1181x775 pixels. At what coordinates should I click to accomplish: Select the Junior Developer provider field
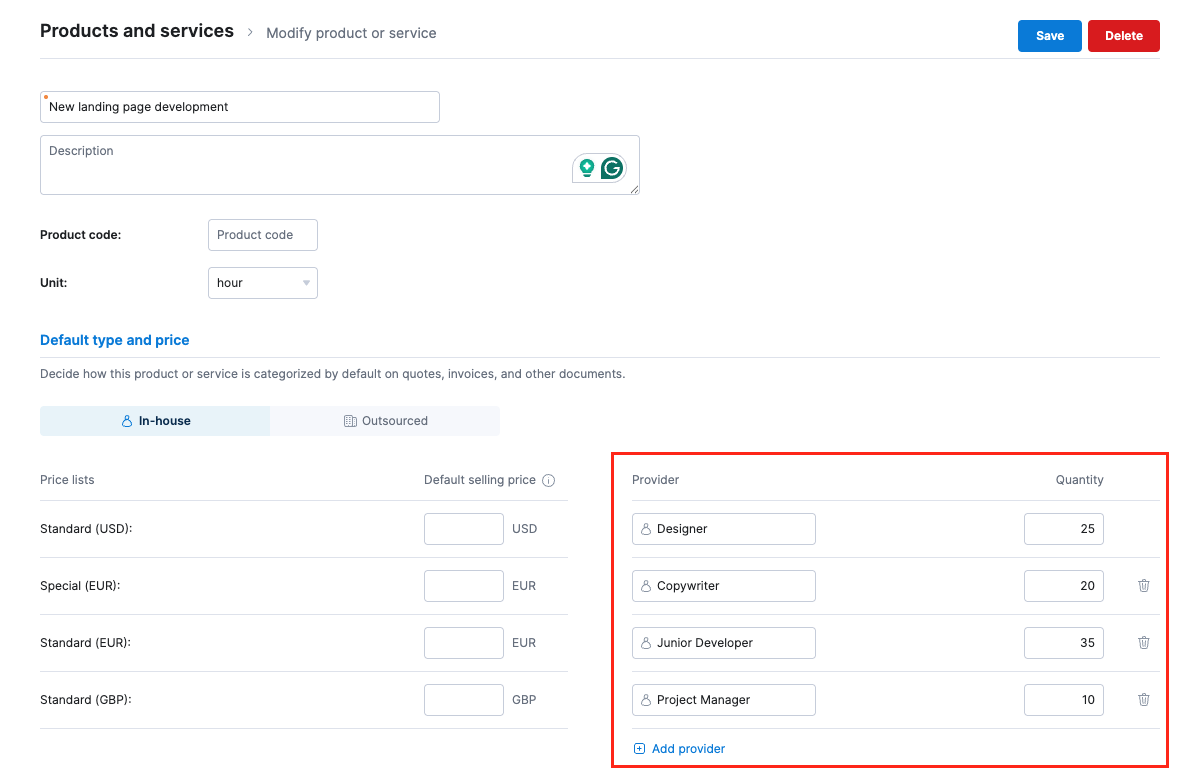pyautogui.click(x=723, y=642)
